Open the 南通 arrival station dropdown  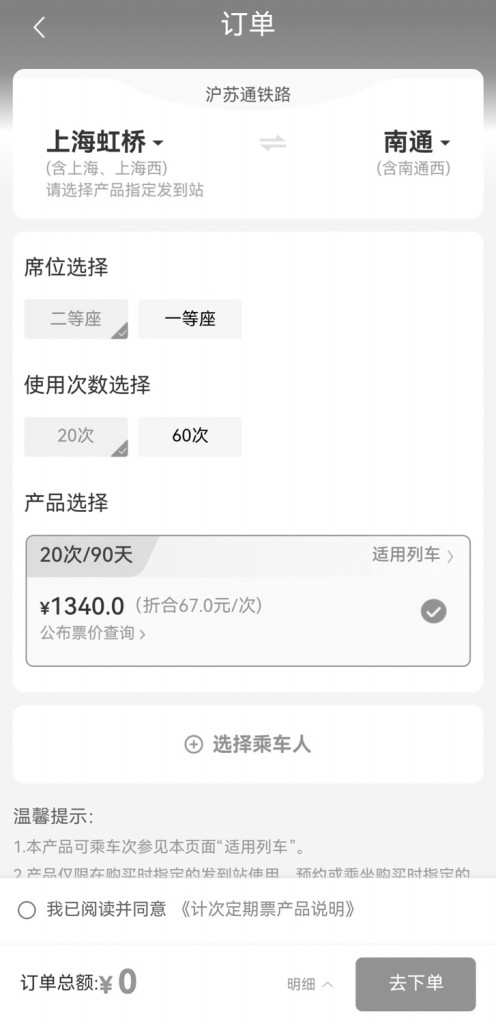point(417,142)
